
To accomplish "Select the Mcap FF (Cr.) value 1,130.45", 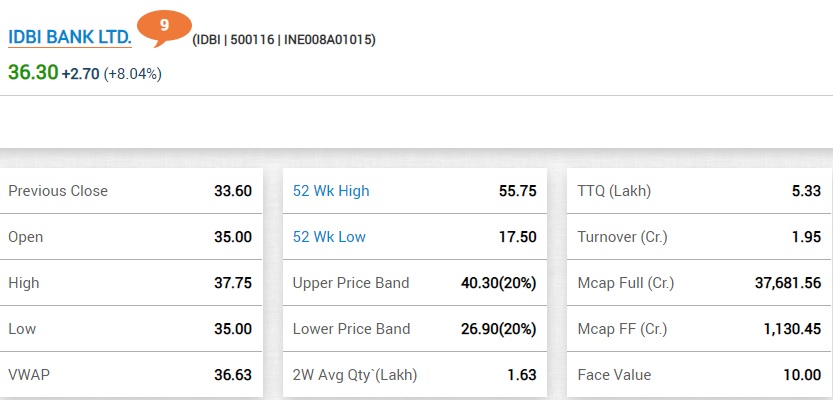I will [x=793, y=329].
